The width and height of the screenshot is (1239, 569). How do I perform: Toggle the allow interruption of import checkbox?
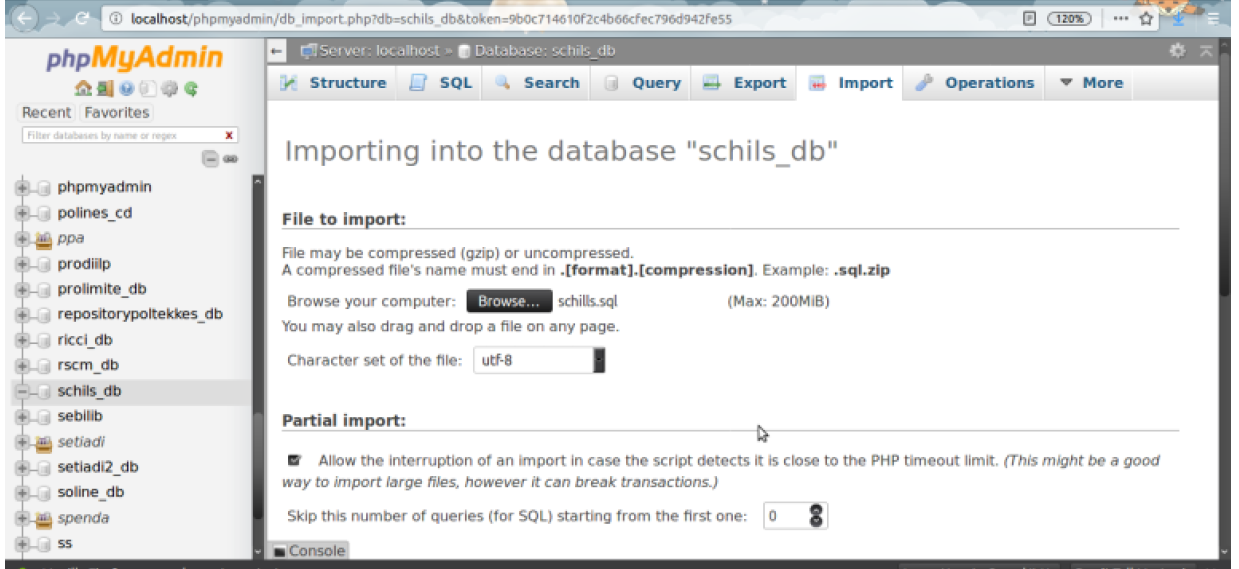click(294, 461)
